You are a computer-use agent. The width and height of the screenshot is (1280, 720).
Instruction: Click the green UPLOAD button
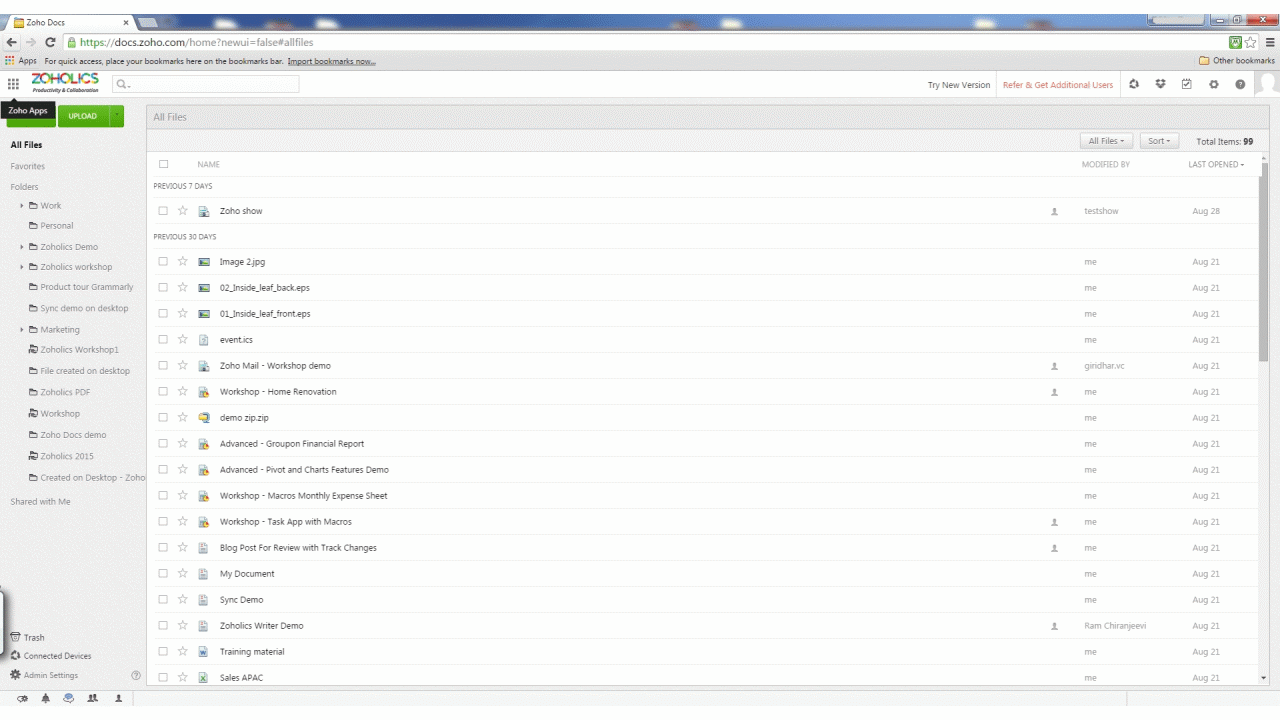(x=83, y=116)
